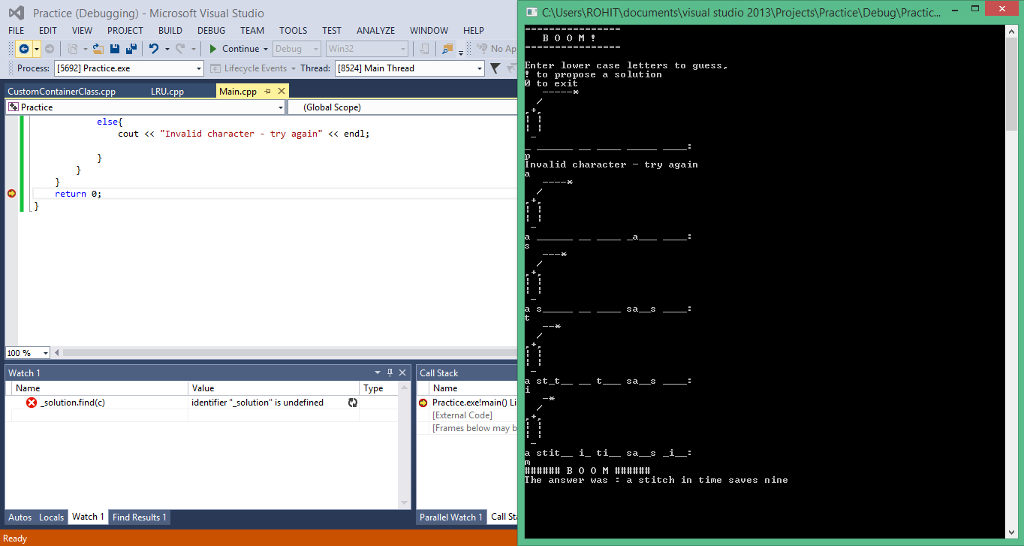This screenshot has height=546, width=1024.
Task: Click the current frame arrow in Call Stack
Action: coord(423,402)
